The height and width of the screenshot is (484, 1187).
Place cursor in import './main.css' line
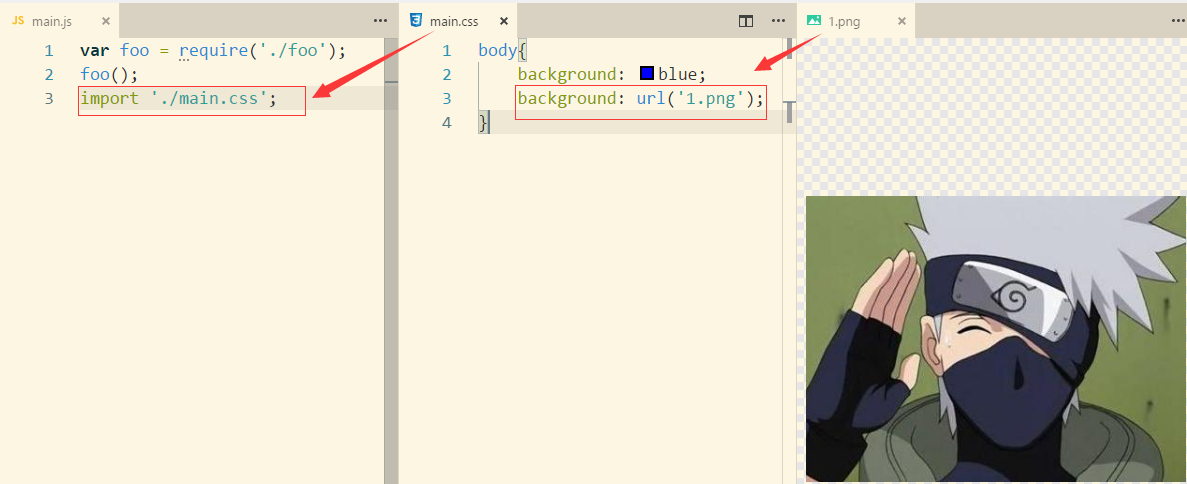click(x=179, y=98)
